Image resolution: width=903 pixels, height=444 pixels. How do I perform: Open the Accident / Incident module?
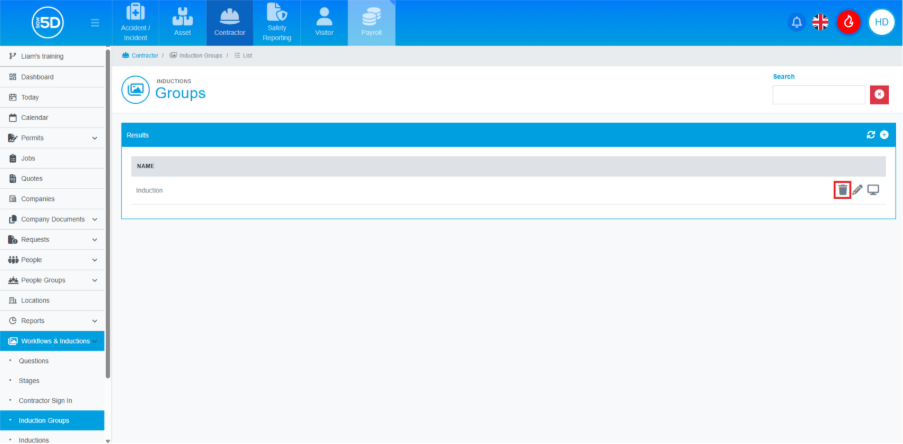[135, 23]
